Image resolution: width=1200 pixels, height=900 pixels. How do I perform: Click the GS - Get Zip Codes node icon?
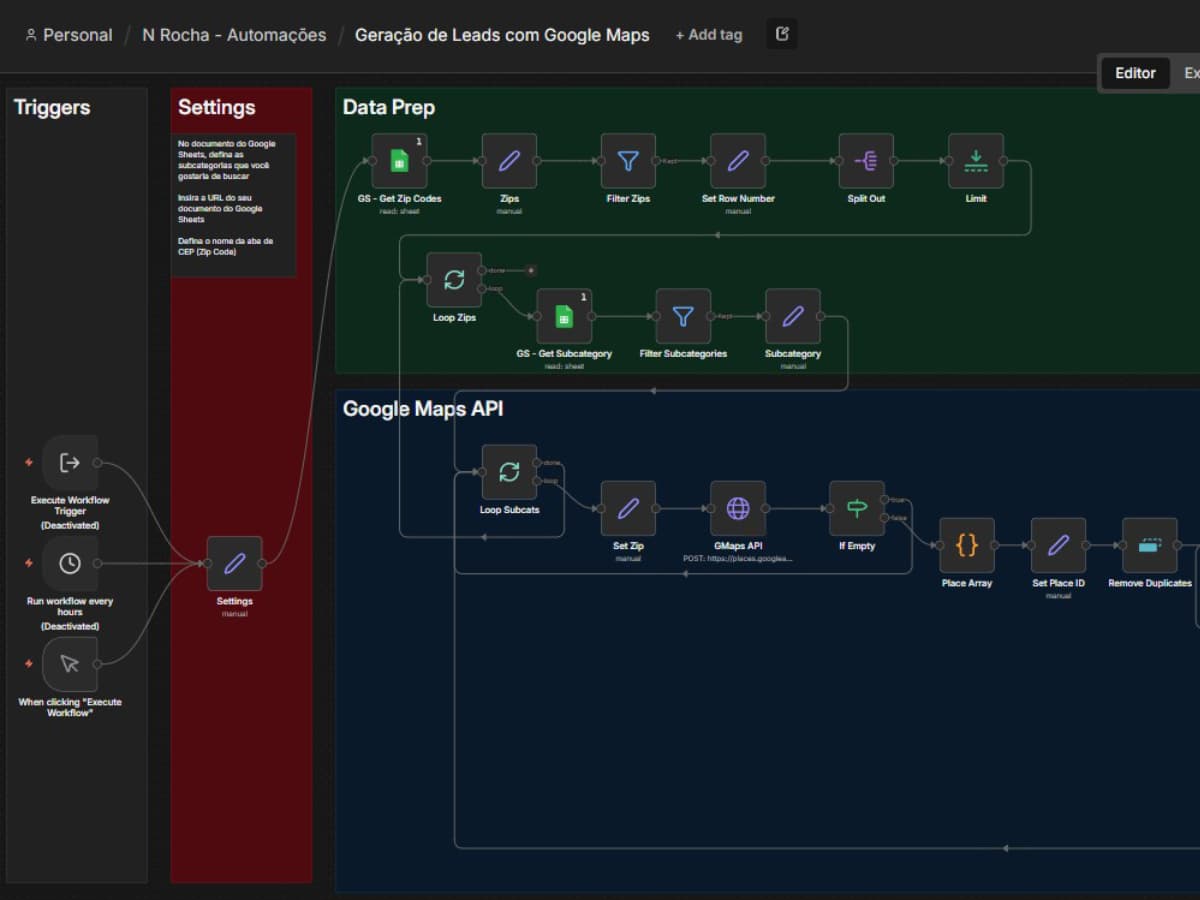(x=399, y=161)
